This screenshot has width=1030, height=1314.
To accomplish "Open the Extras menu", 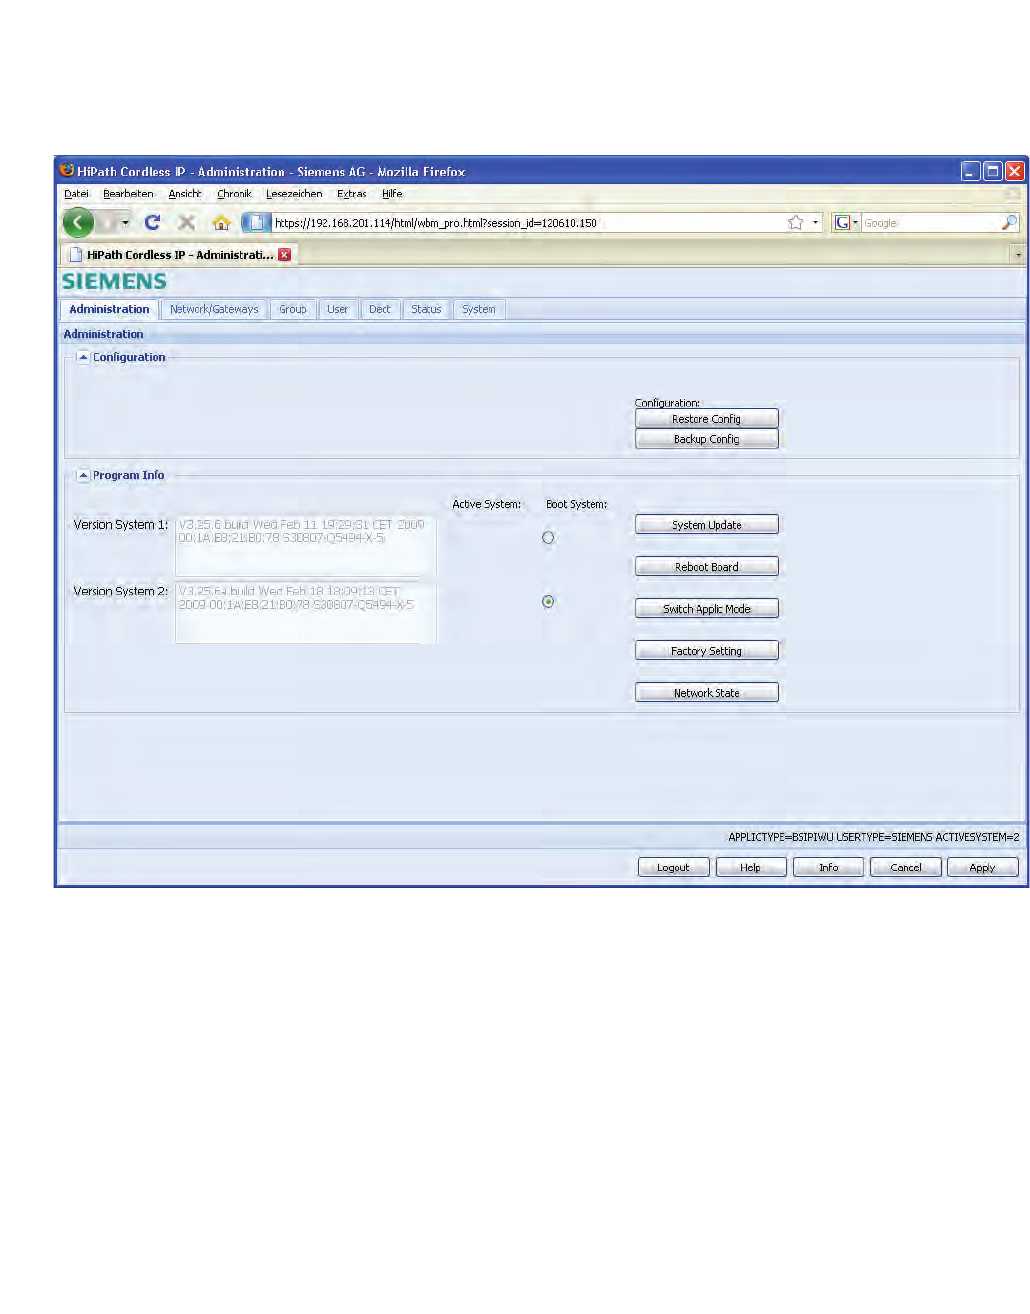I will pos(351,194).
